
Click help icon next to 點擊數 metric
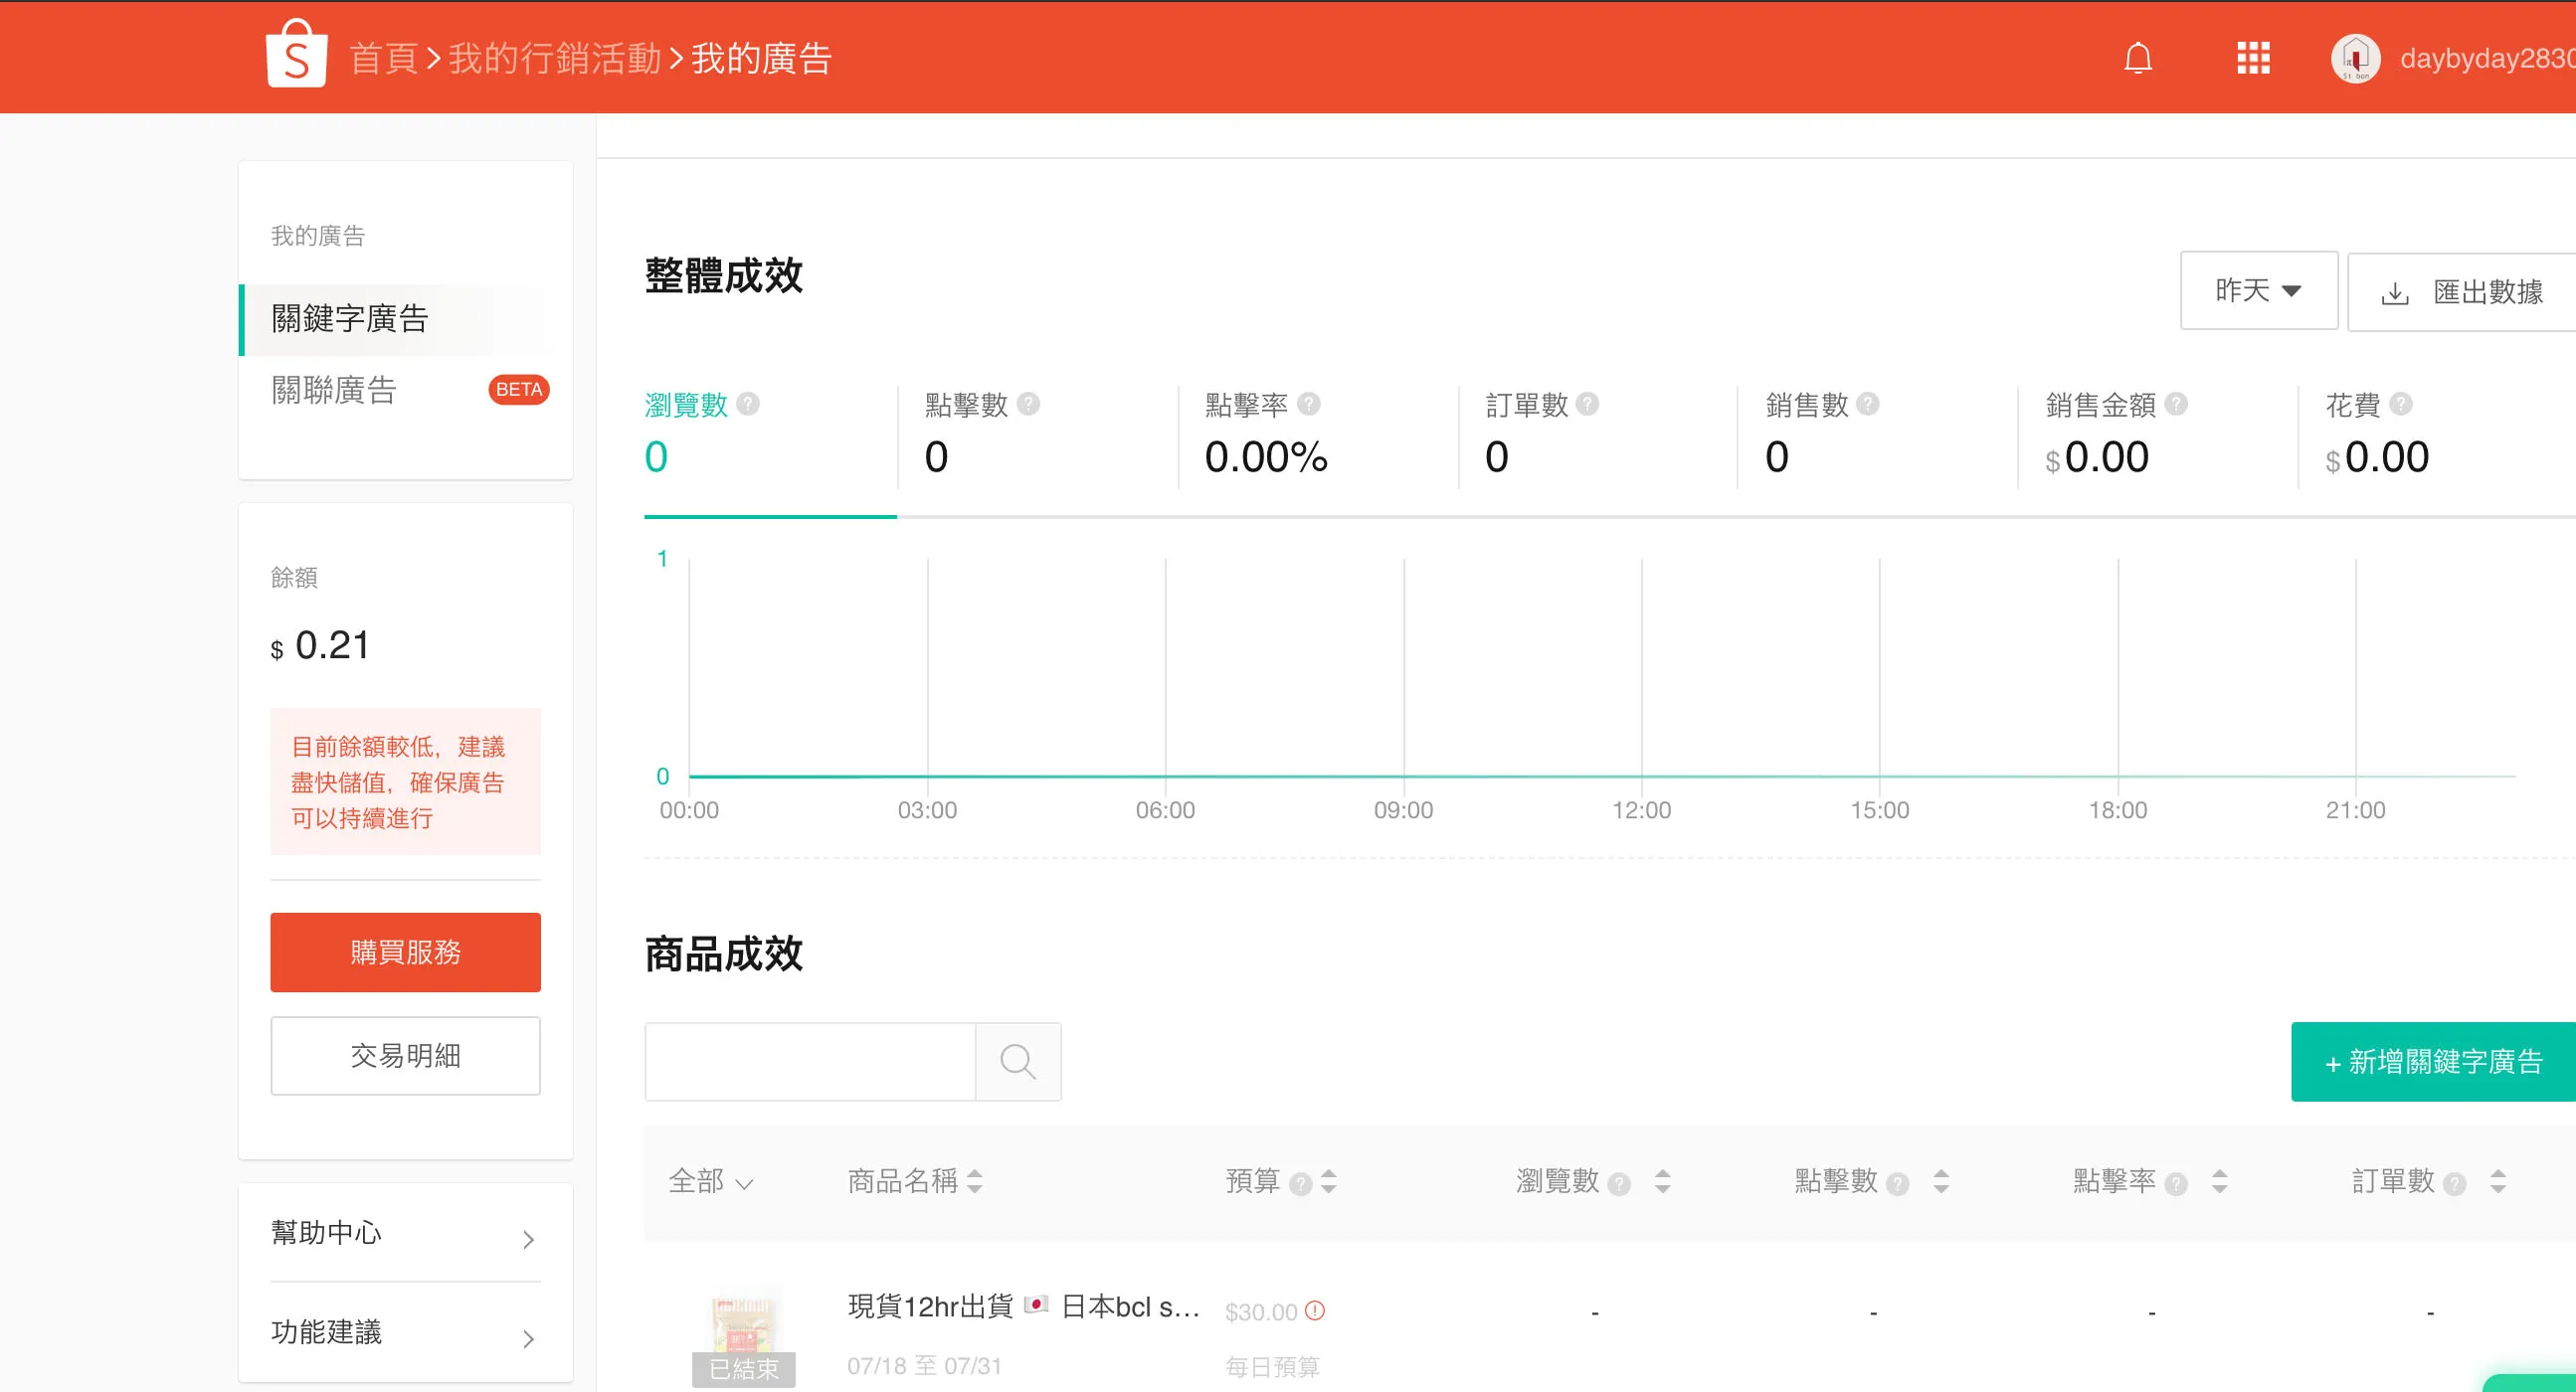click(x=1028, y=404)
